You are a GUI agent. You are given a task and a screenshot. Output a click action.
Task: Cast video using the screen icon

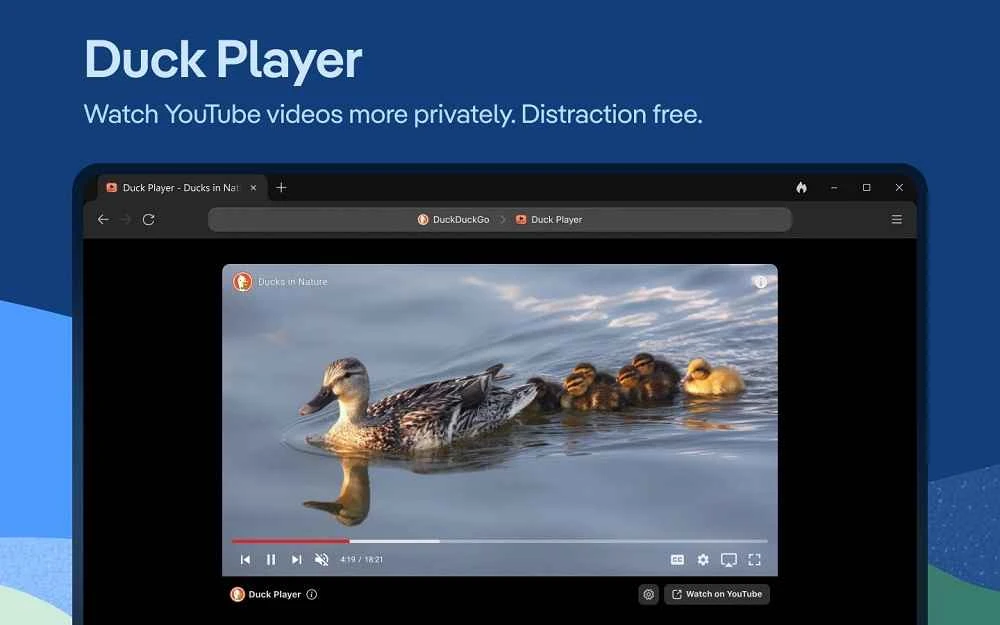click(728, 559)
